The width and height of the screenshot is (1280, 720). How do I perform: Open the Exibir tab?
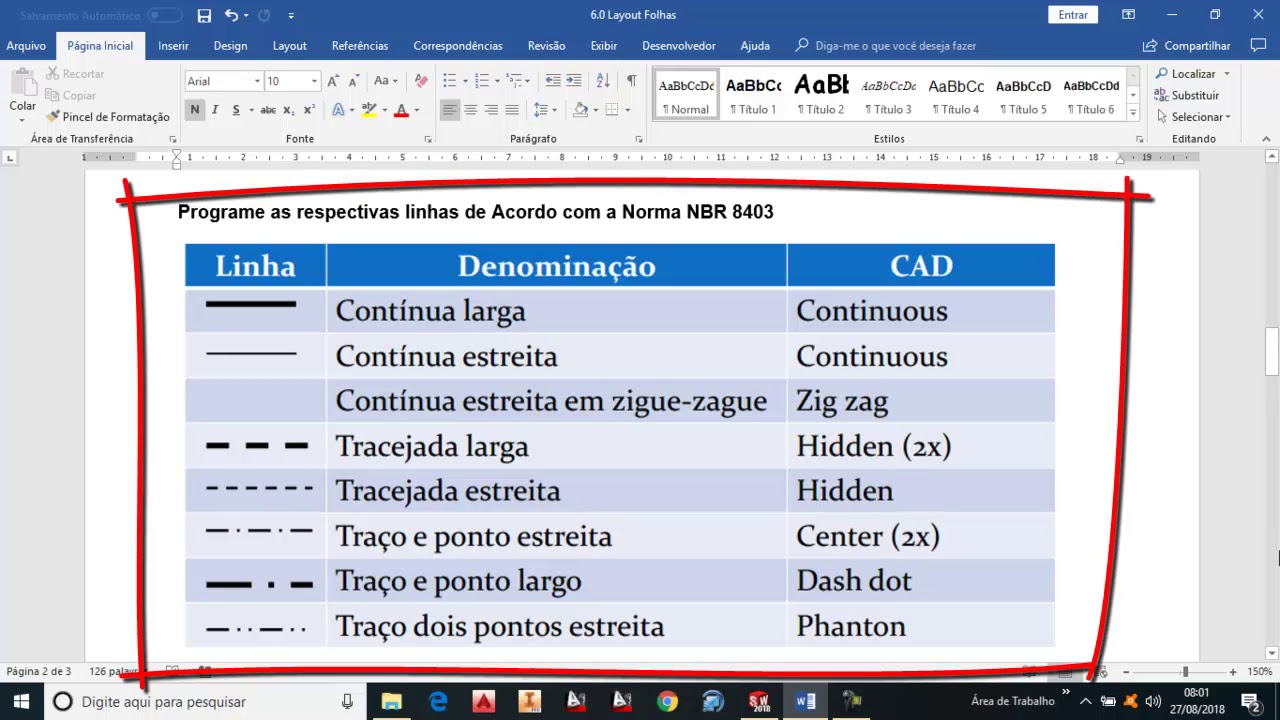(x=604, y=46)
